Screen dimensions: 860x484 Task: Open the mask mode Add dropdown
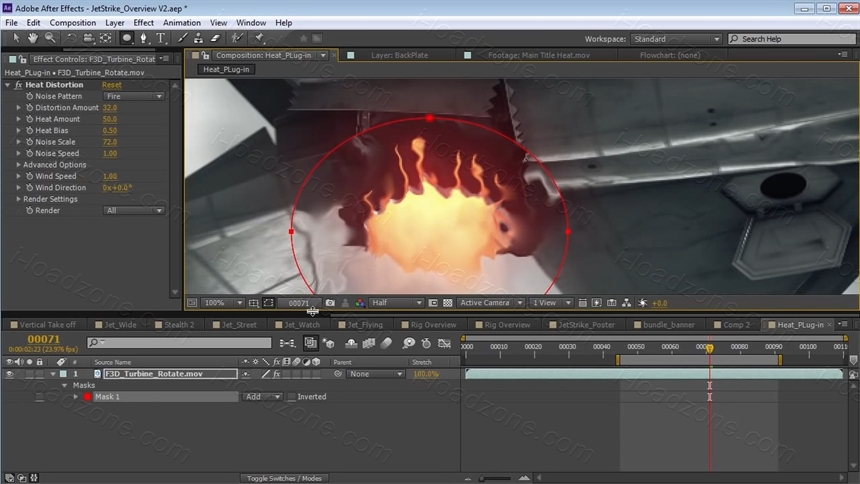click(262, 396)
